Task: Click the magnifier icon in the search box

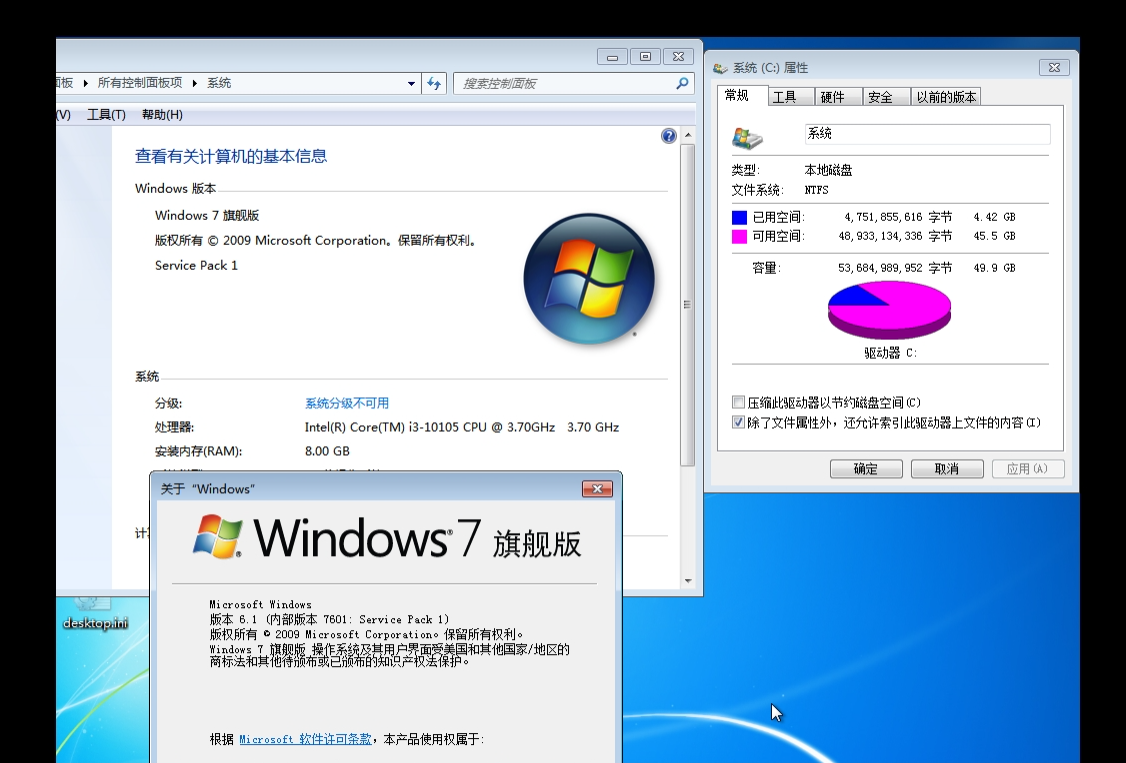Action: [x=681, y=83]
